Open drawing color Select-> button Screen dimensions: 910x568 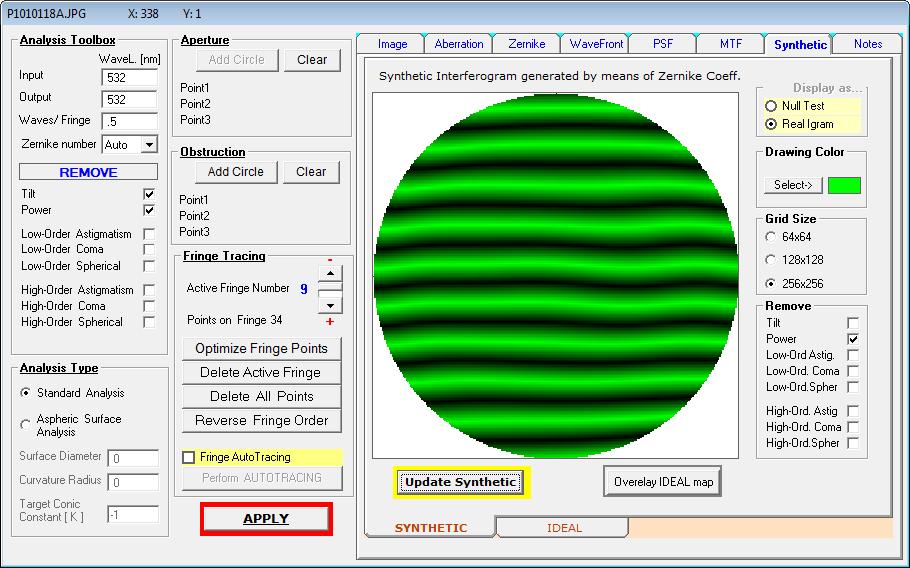click(793, 185)
